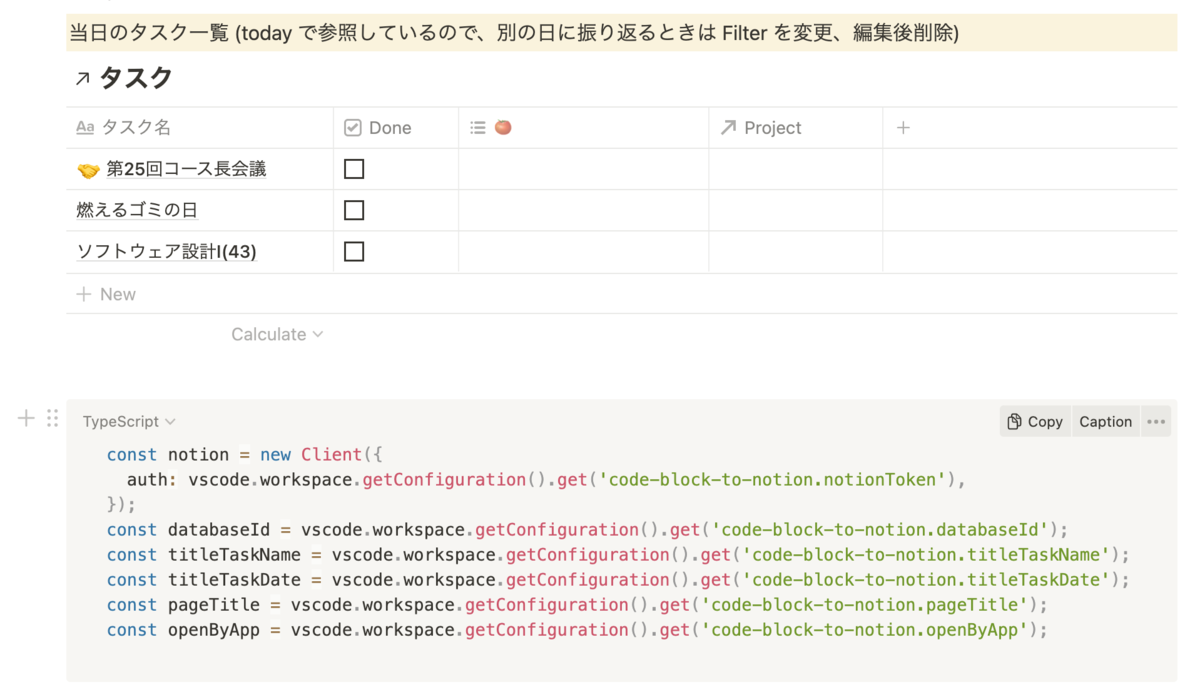Click the arrow icon beside タスク heading
This screenshot has height=697, width=1200.
[82, 79]
